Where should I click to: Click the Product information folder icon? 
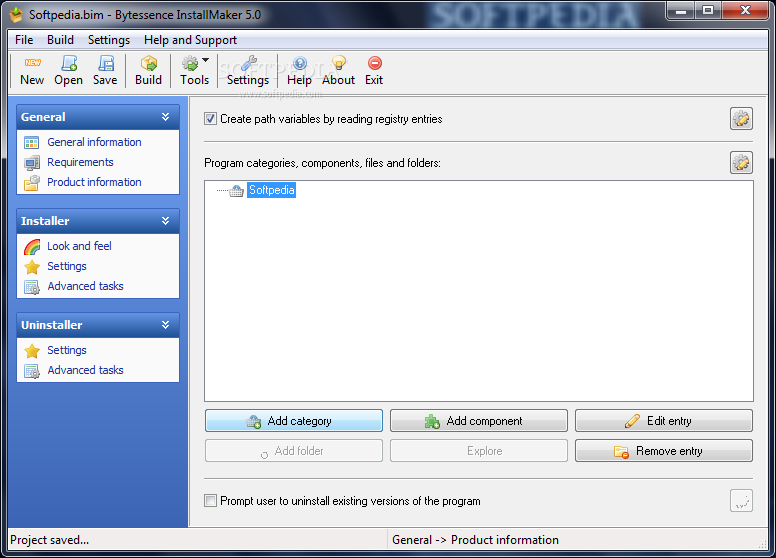click(32, 183)
